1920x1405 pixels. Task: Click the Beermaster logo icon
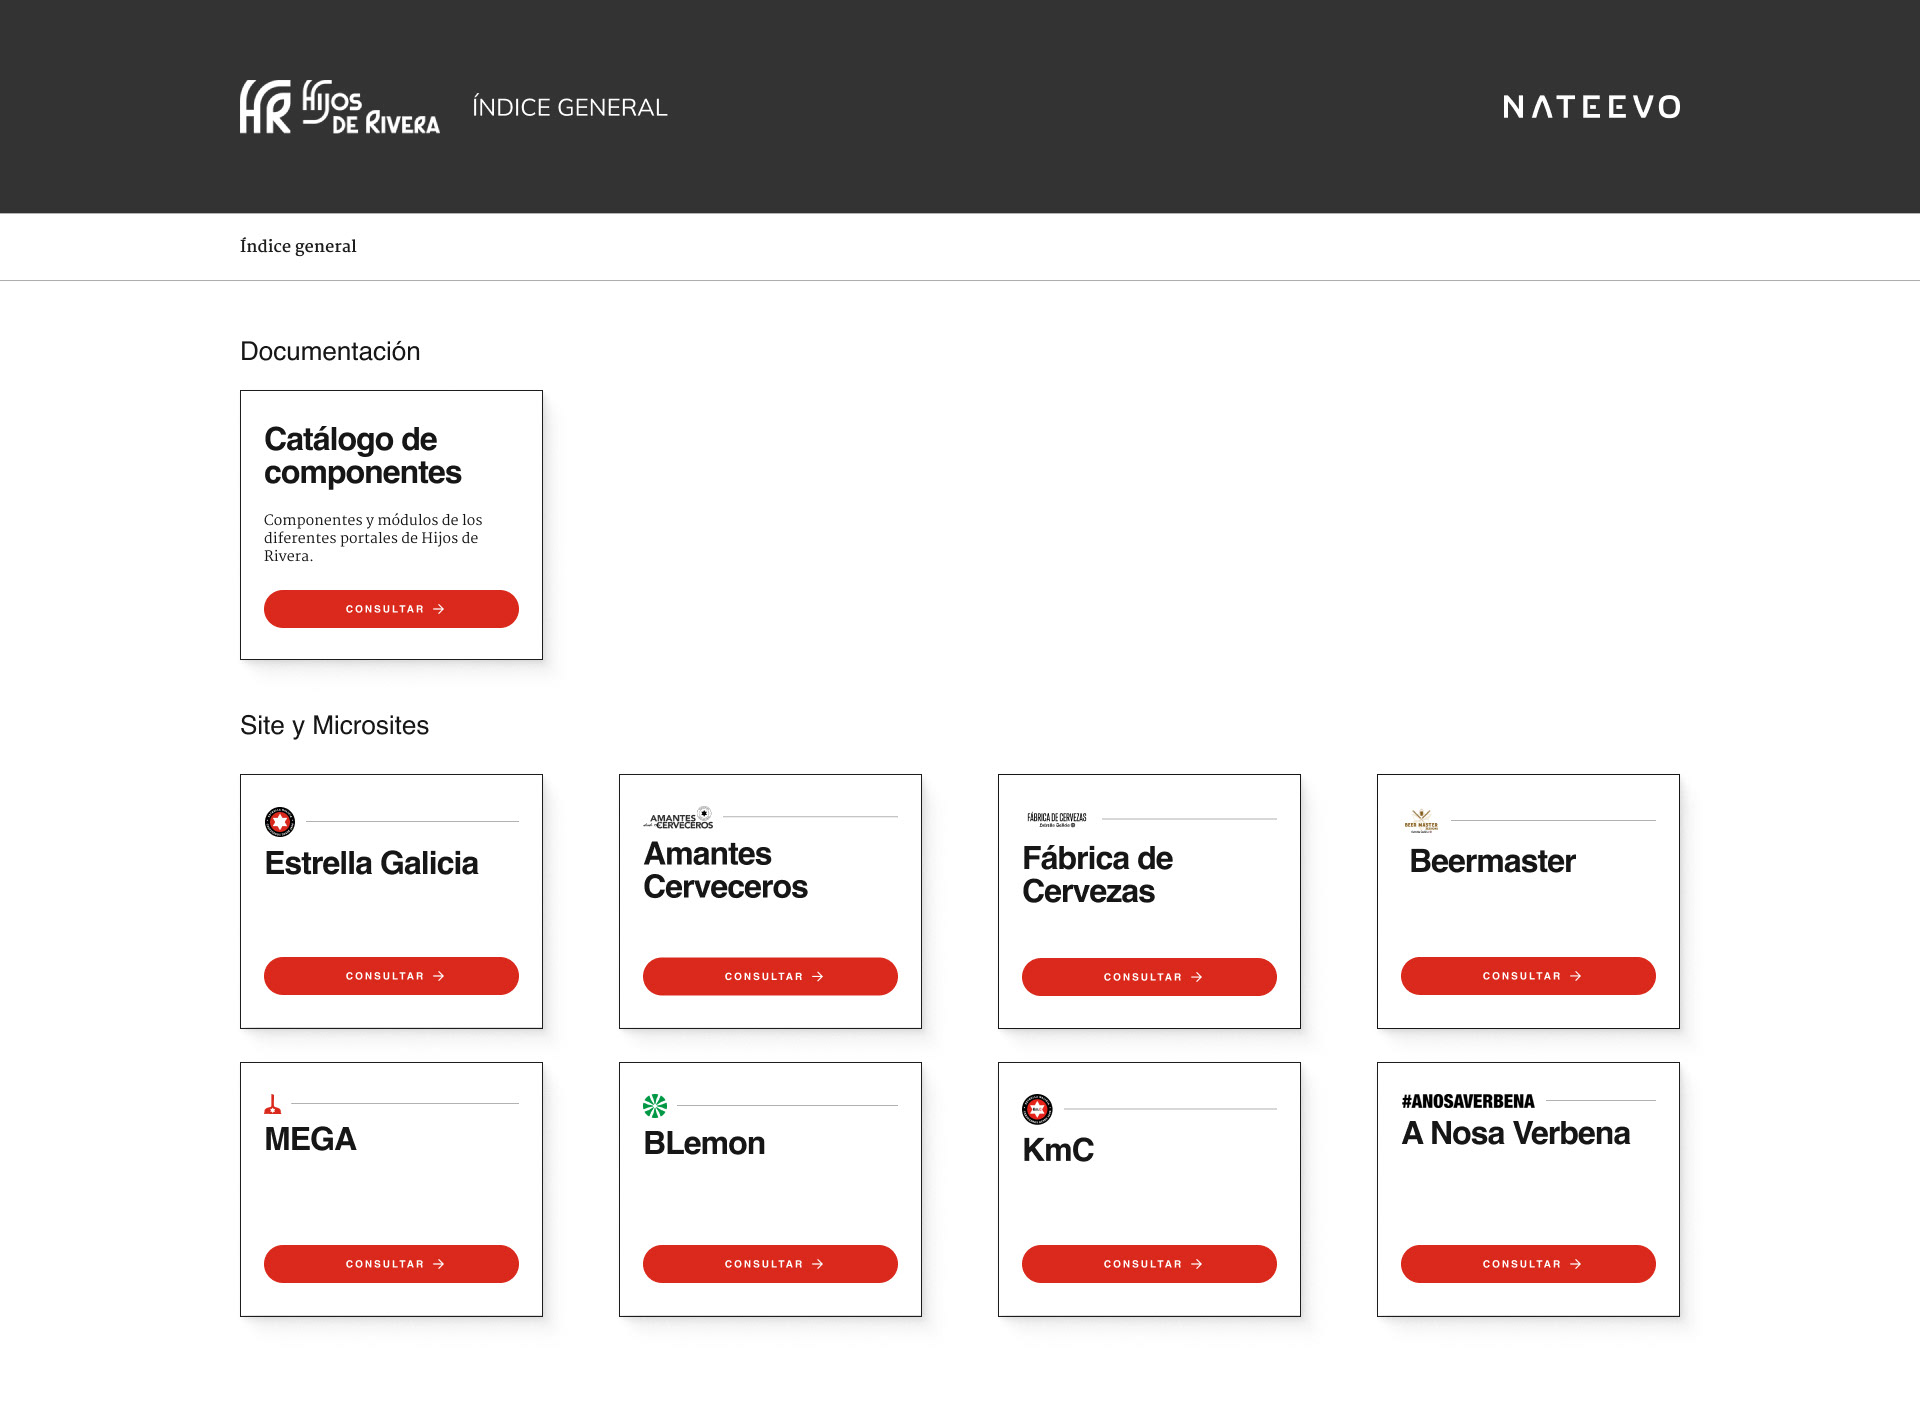pos(1421,821)
